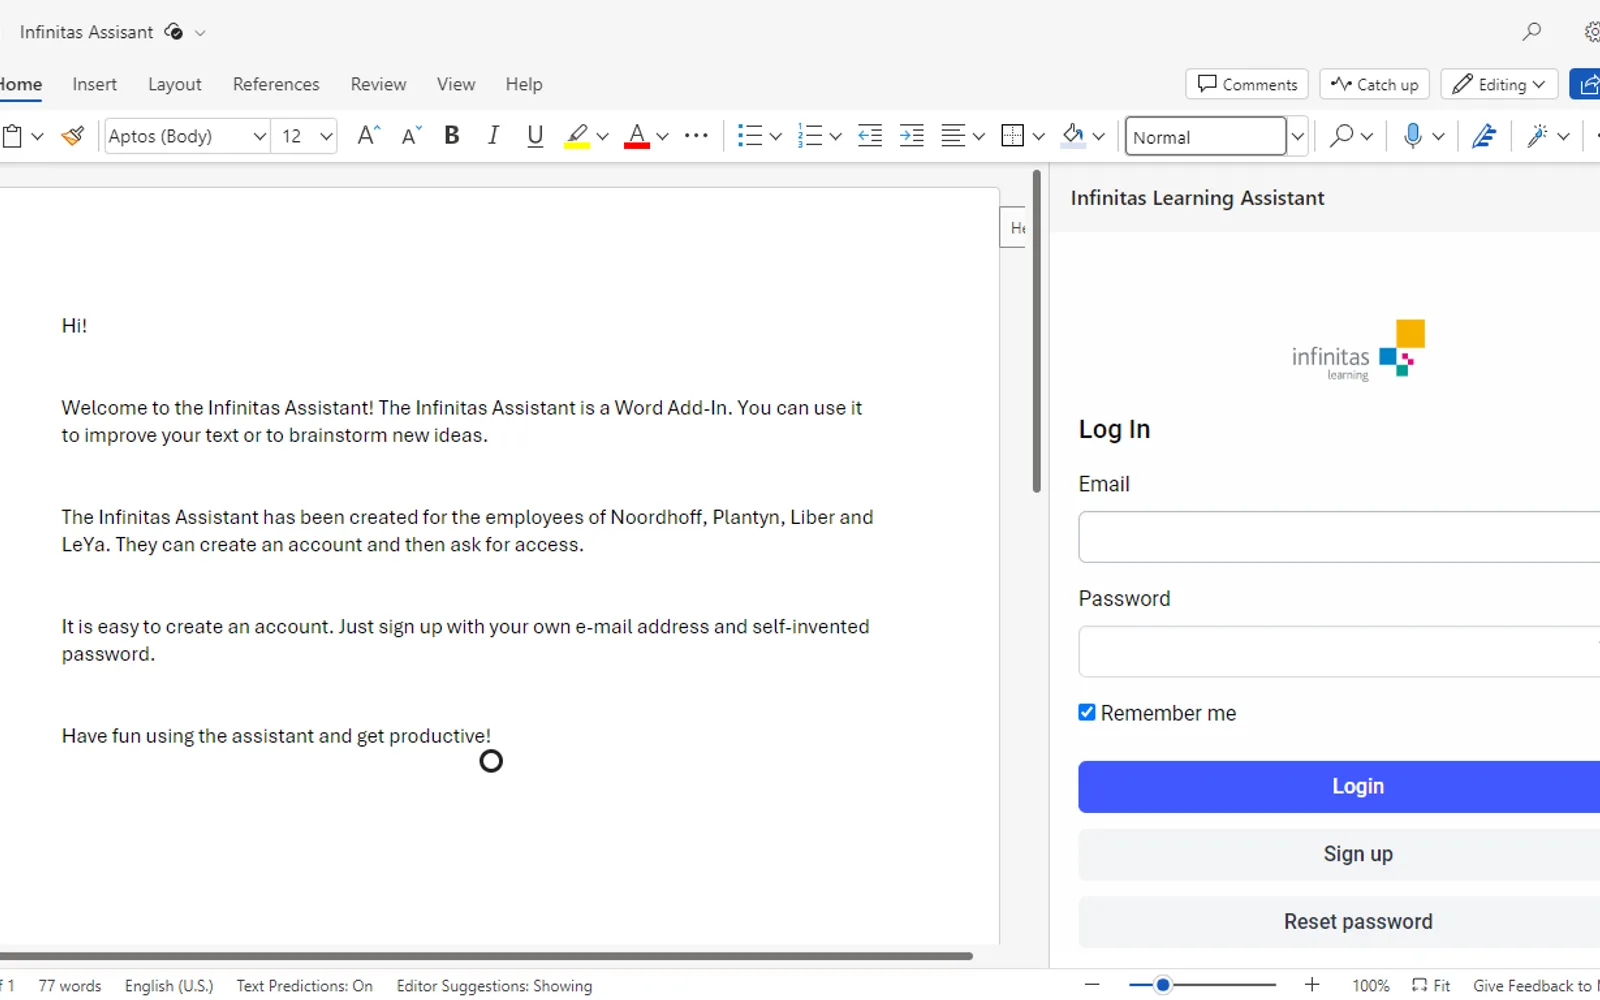Apply bulleted list
The width and height of the screenshot is (1600, 1000).
[750, 136]
